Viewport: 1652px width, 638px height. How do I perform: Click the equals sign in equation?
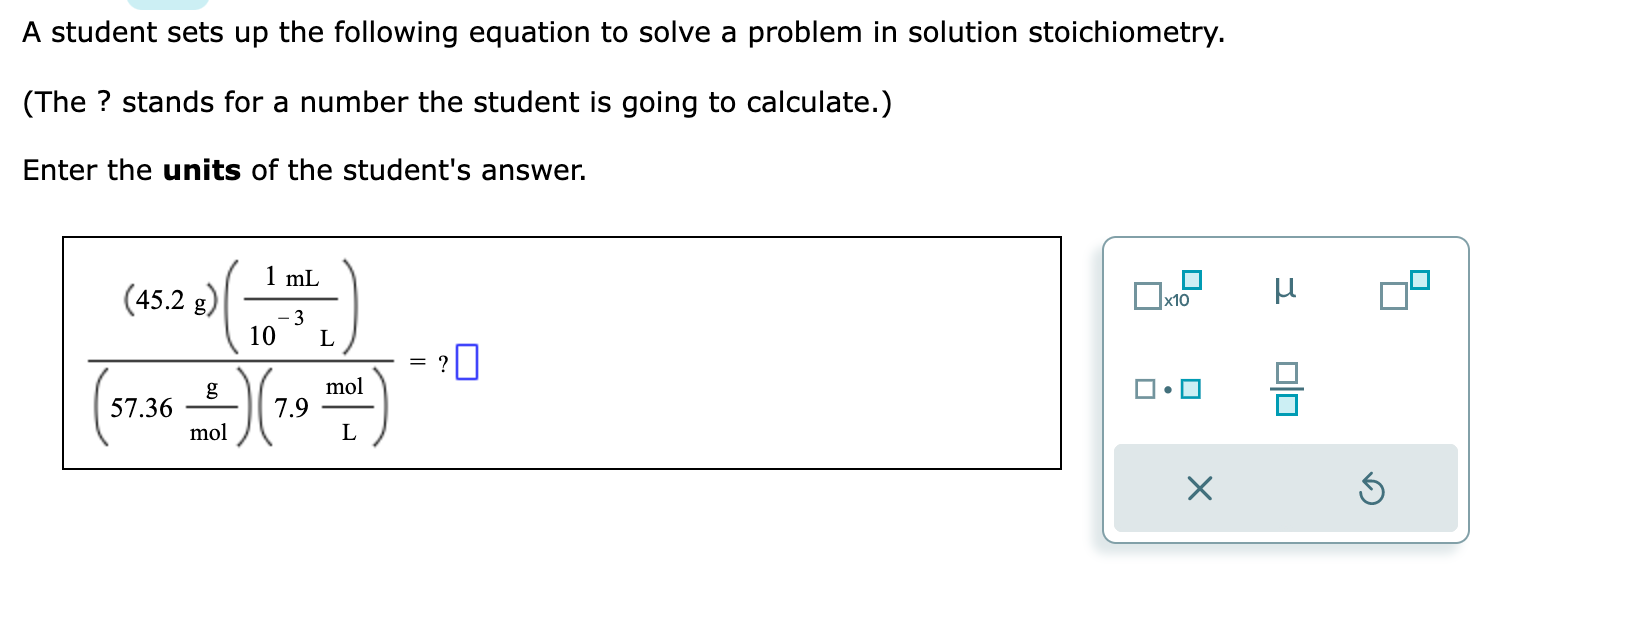click(x=418, y=362)
